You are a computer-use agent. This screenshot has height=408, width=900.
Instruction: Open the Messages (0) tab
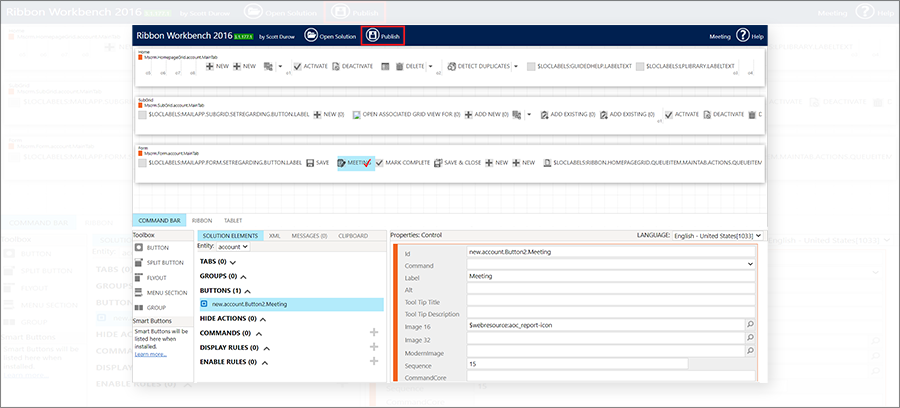tap(309, 236)
